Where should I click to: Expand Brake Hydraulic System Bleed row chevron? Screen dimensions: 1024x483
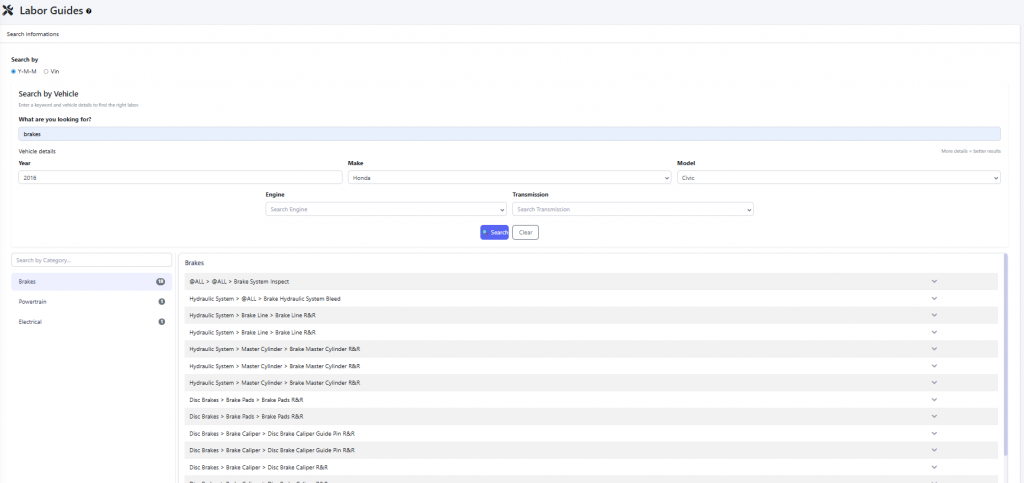[934, 298]
